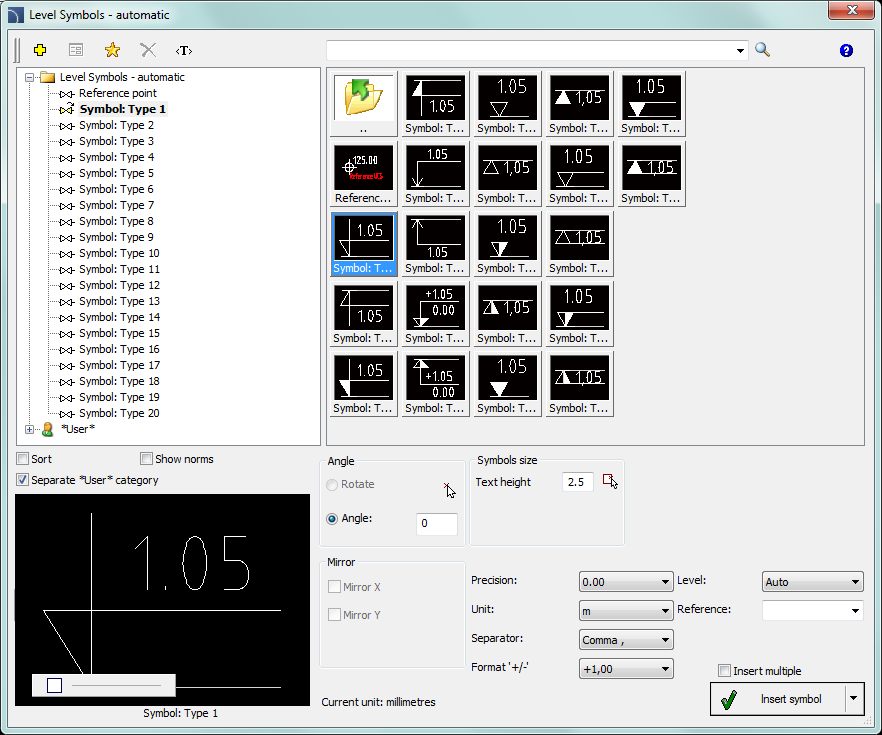Click the Text height input field
Image resolution: width=882 pixels, height=735 pixels.
577,482
